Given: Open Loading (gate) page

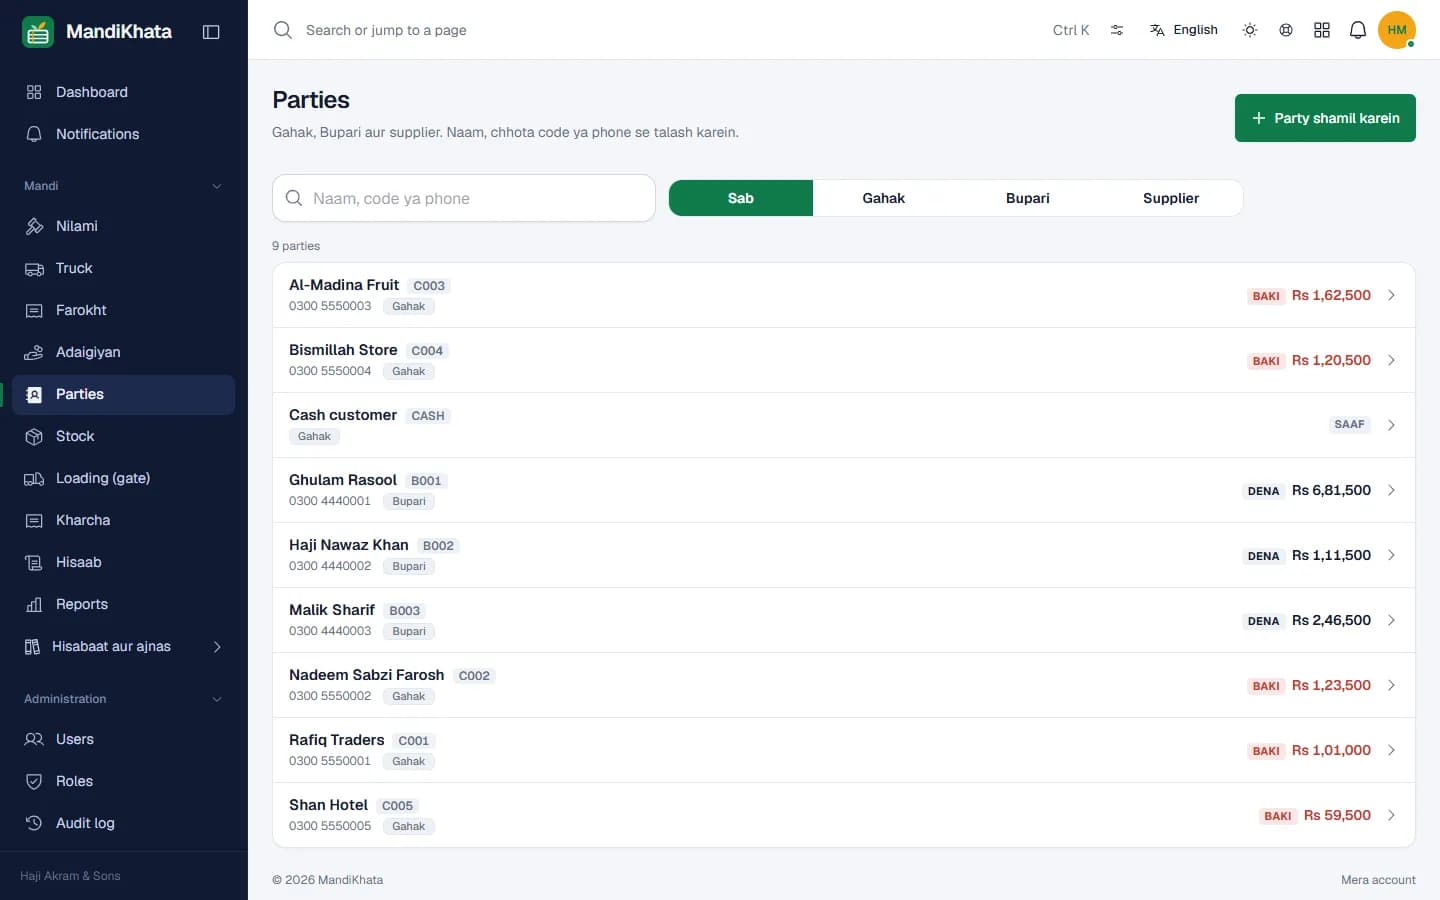Looking at the screenshot, I should 123,478.
